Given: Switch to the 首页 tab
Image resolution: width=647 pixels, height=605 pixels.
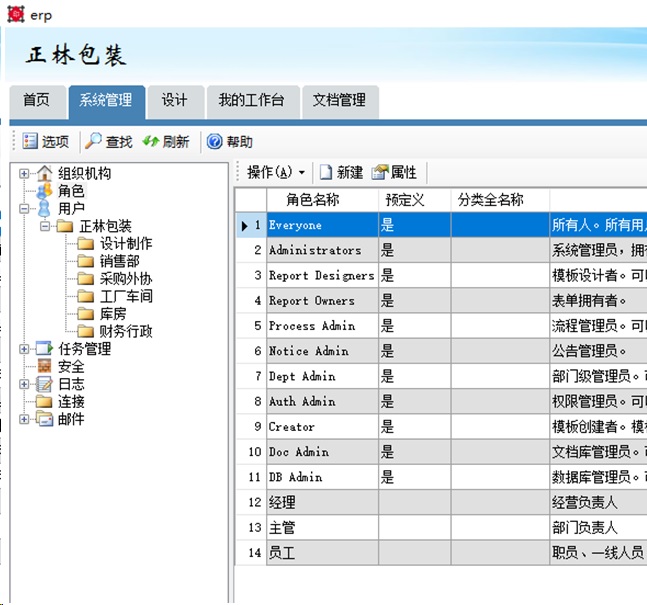Looking at the screenshot, I should (36, 100).
